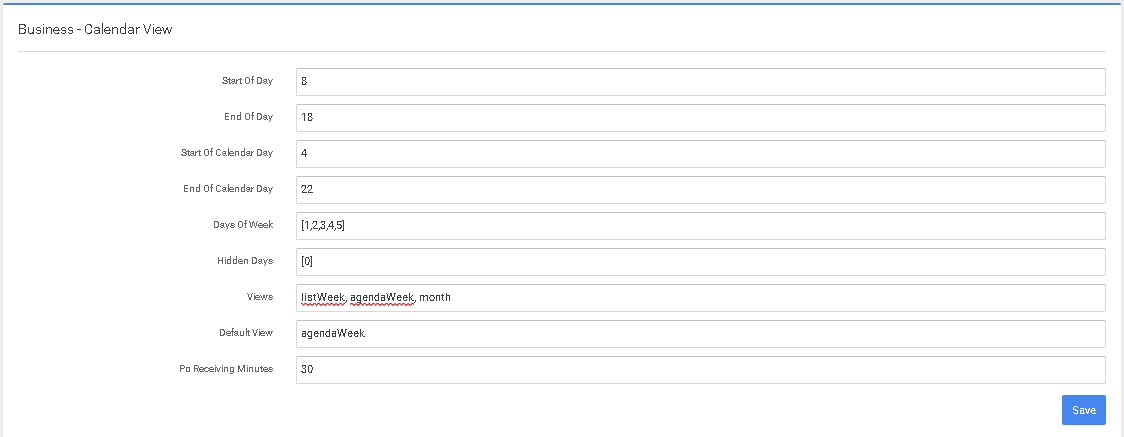Focus the End Of Day text box
Image resolution: width=1124 pixels, height=437 pixels.
click(700, 118)
